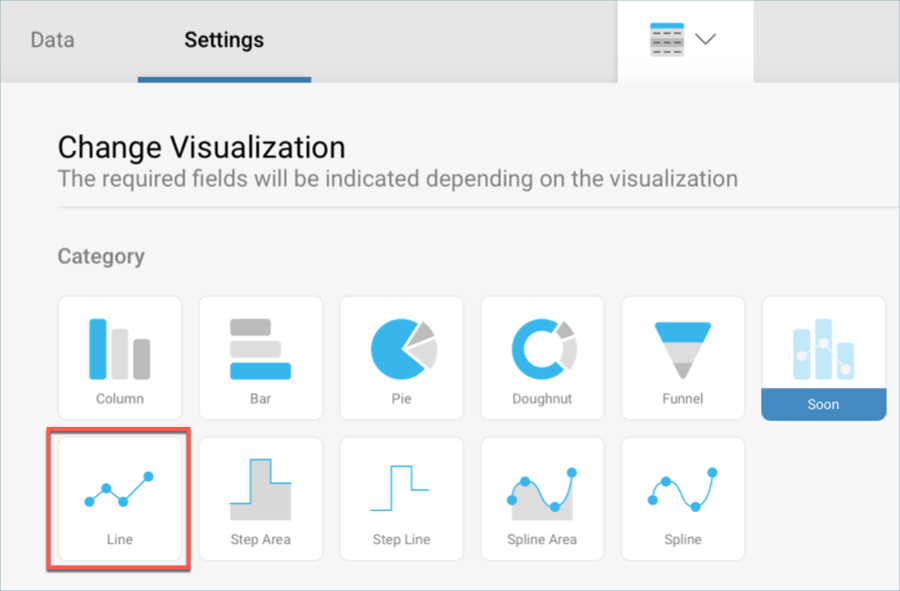The height and width of the screenshot is (591, 900).
Task: Choose the Spline chart type
Action: click(683, 498)
